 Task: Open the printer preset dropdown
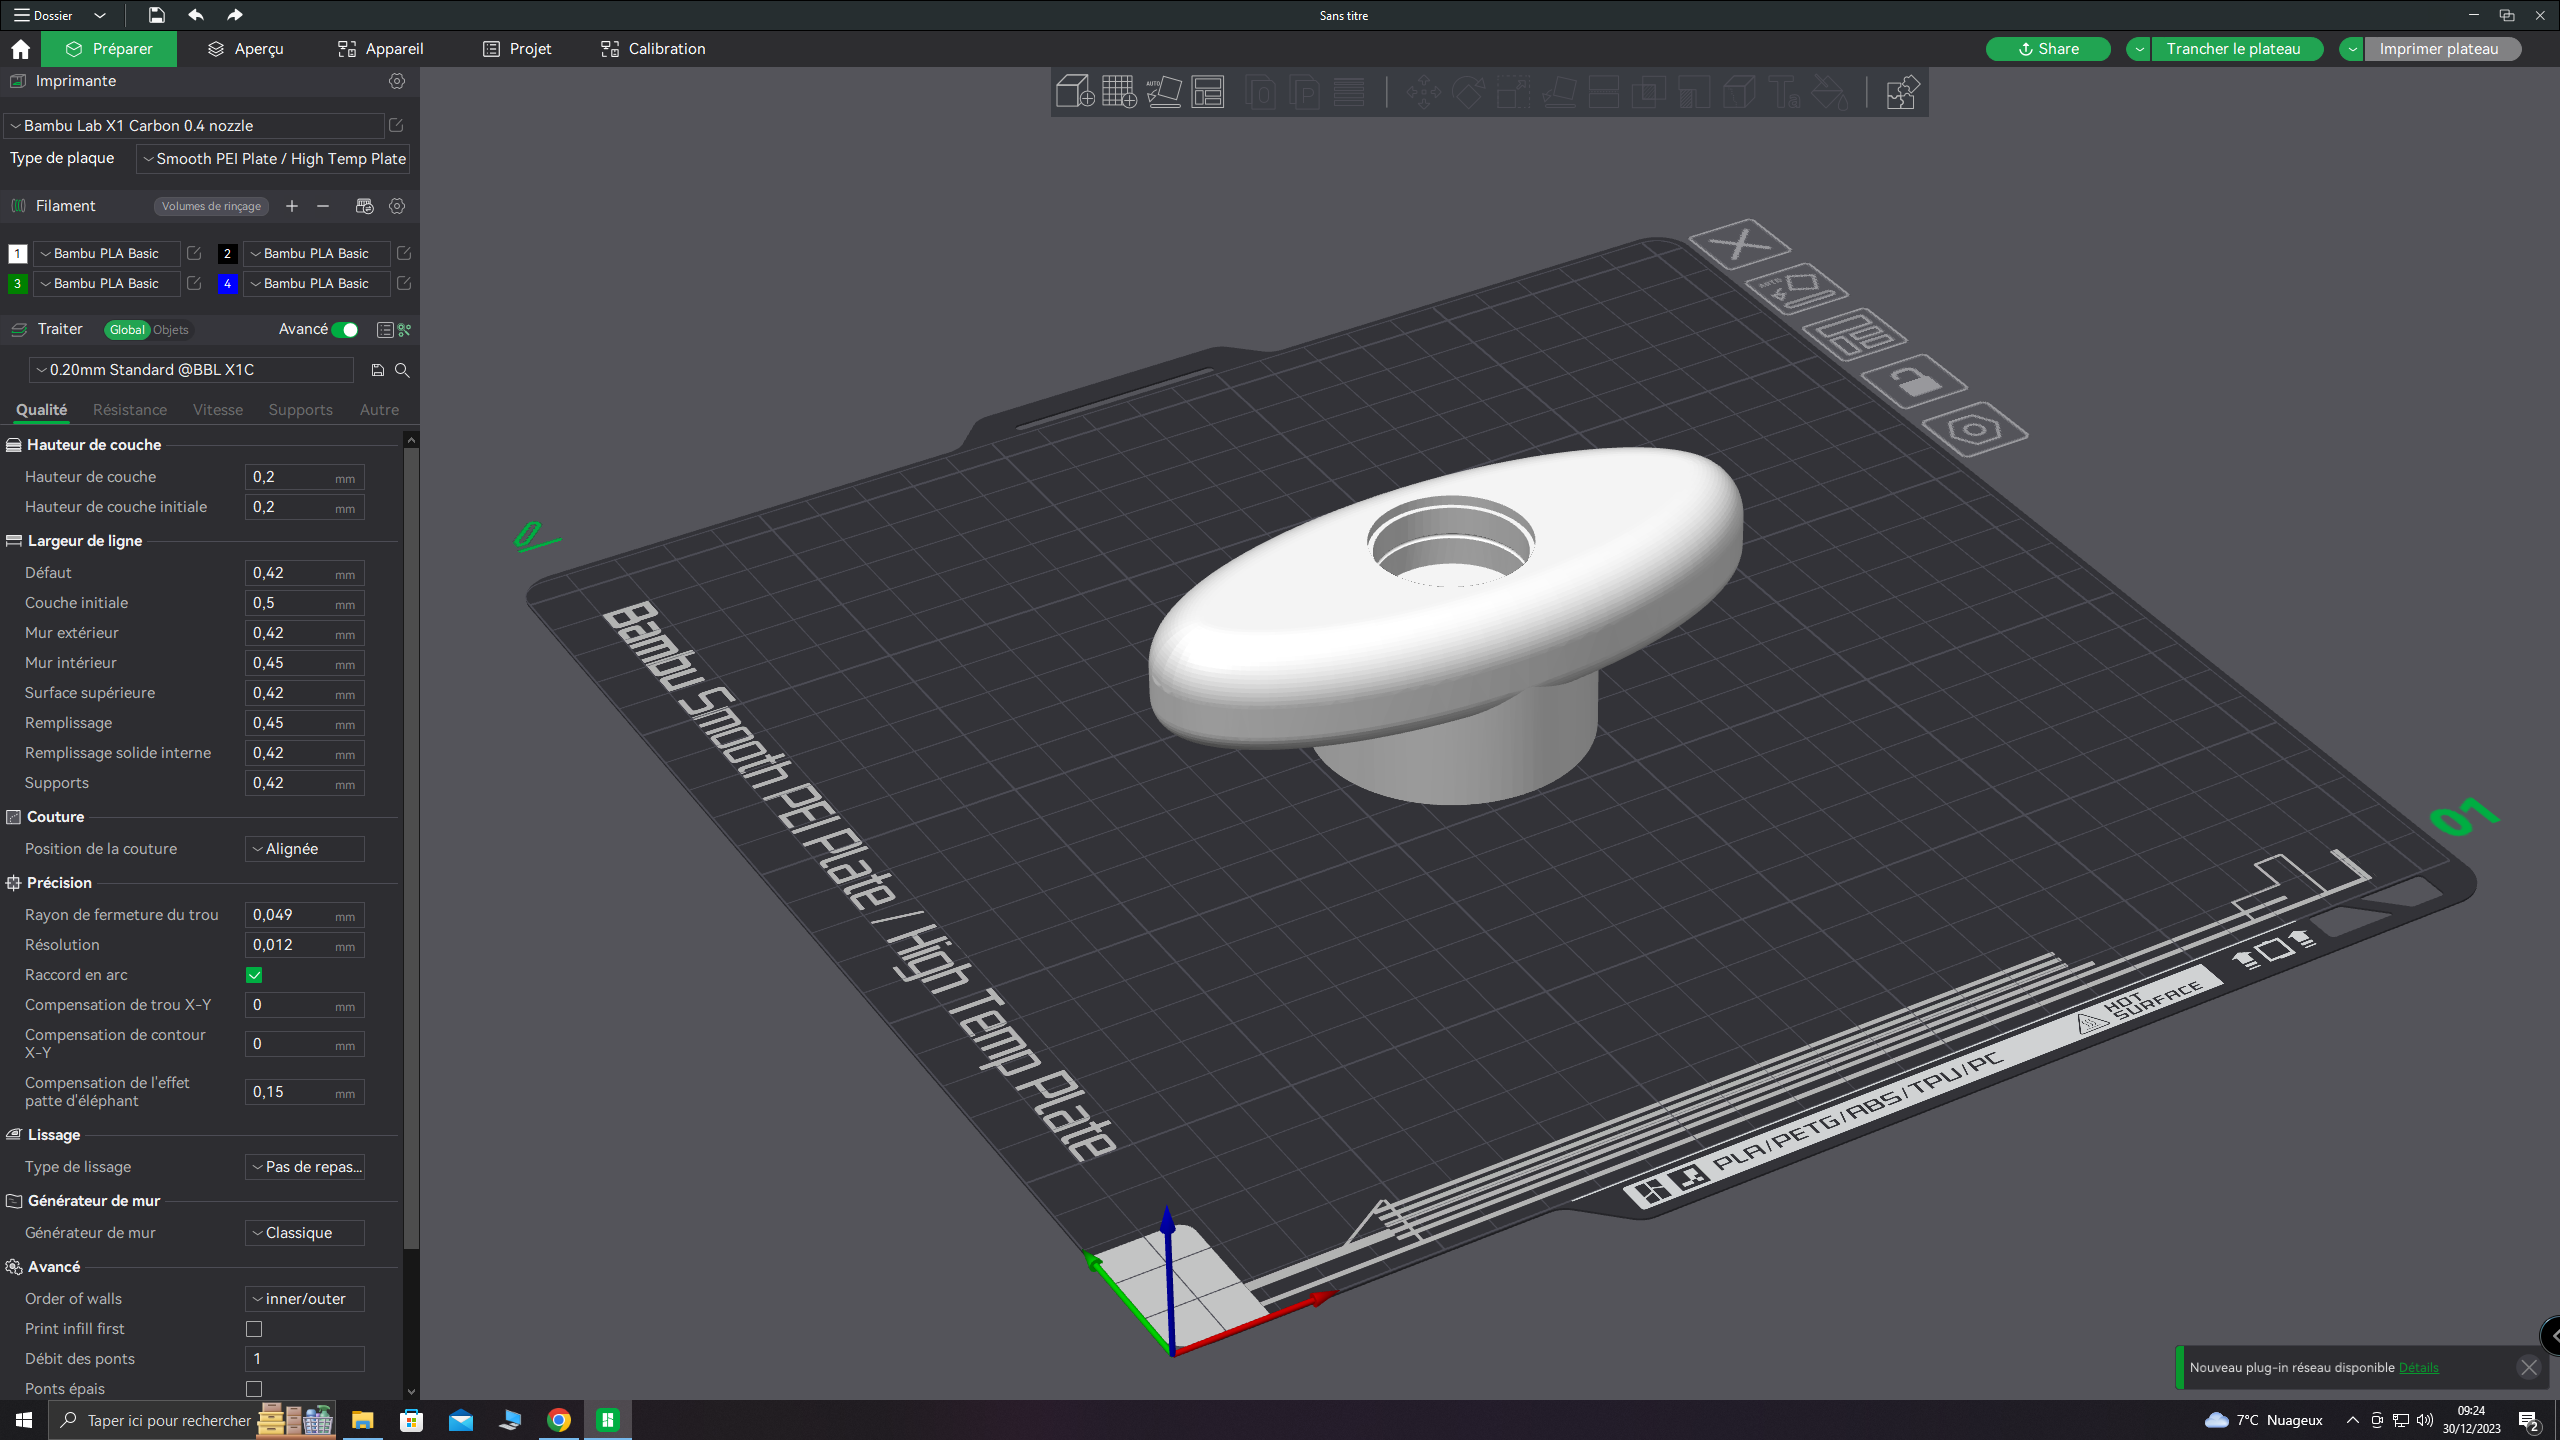pos(195,125)
